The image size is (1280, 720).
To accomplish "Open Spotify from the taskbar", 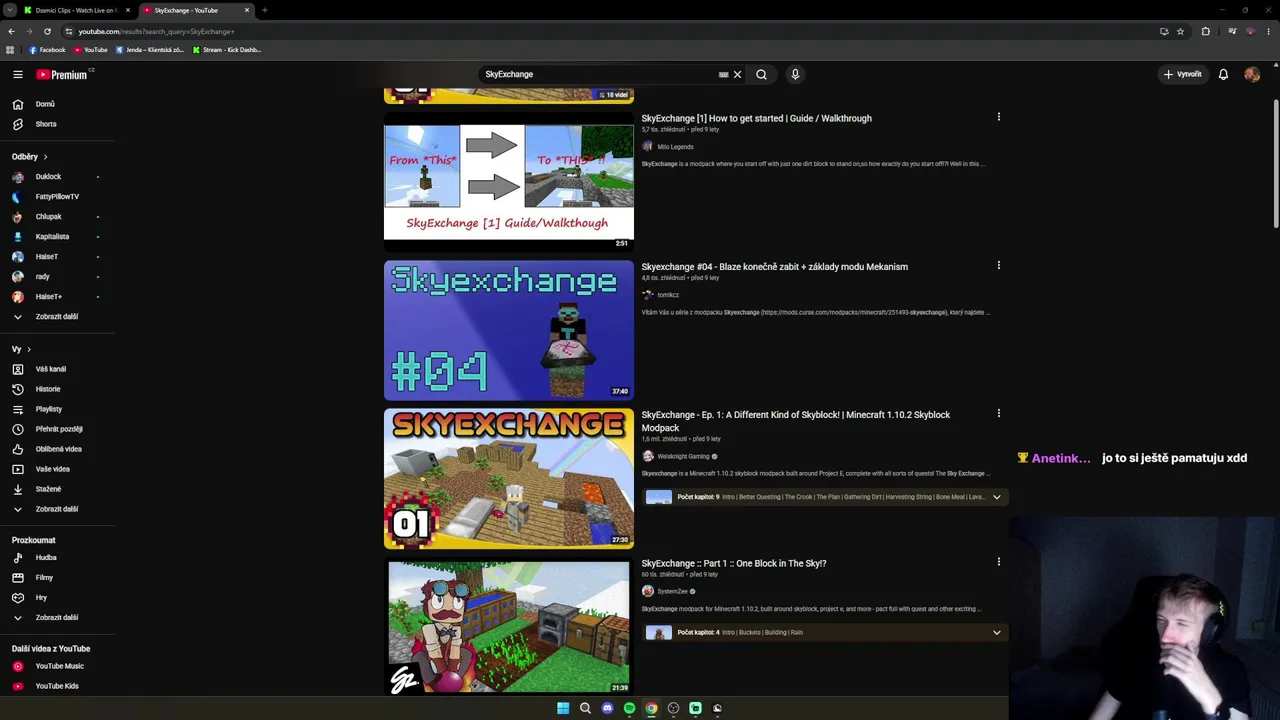I will pos(629,708).
